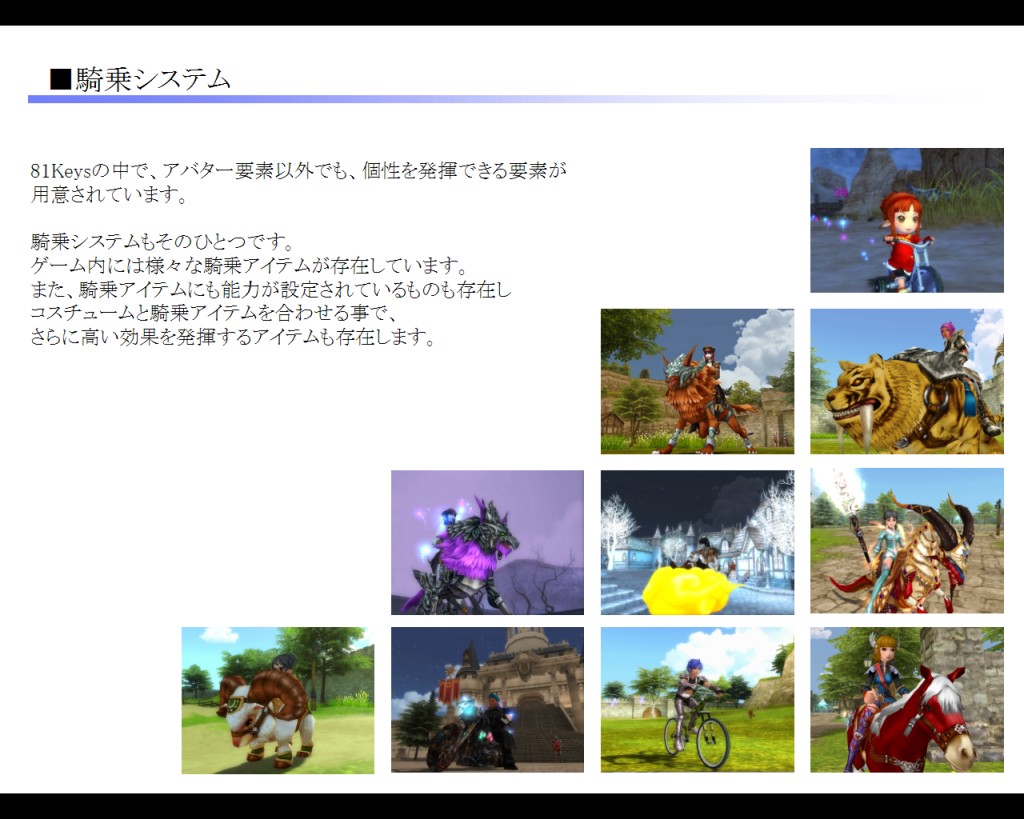Select the line starting with また、騎乗アイテムにも能力が
This screenshot has width=1024, height=819.
pos(271,289)
